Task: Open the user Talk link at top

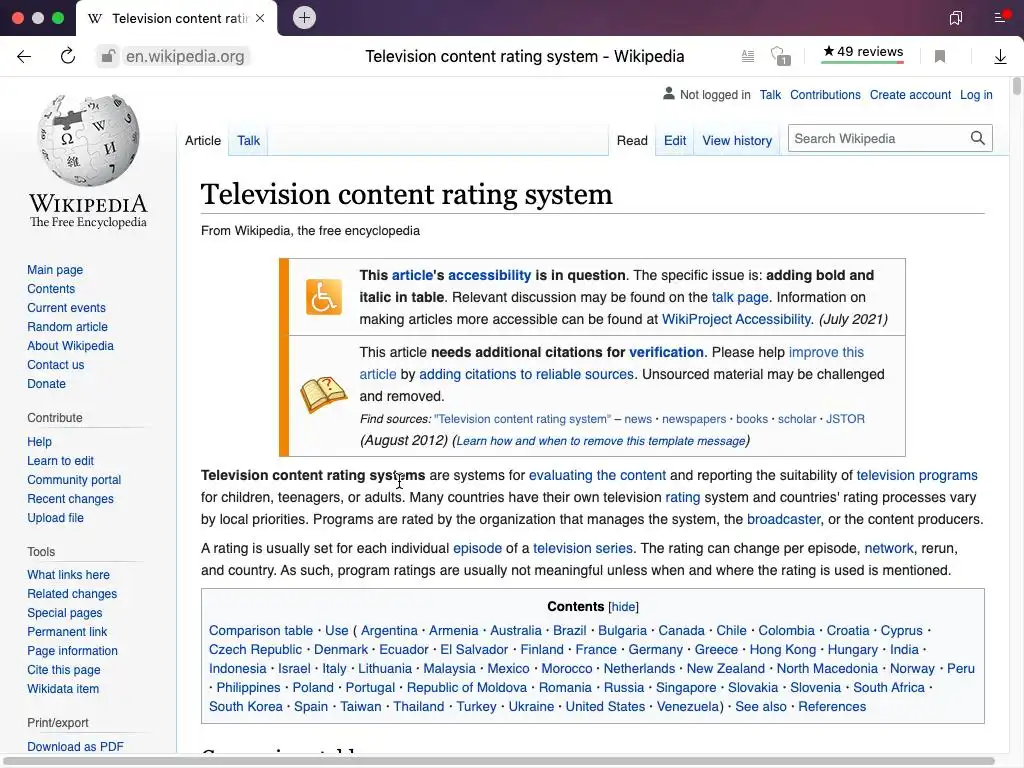Action: (770, 95)
